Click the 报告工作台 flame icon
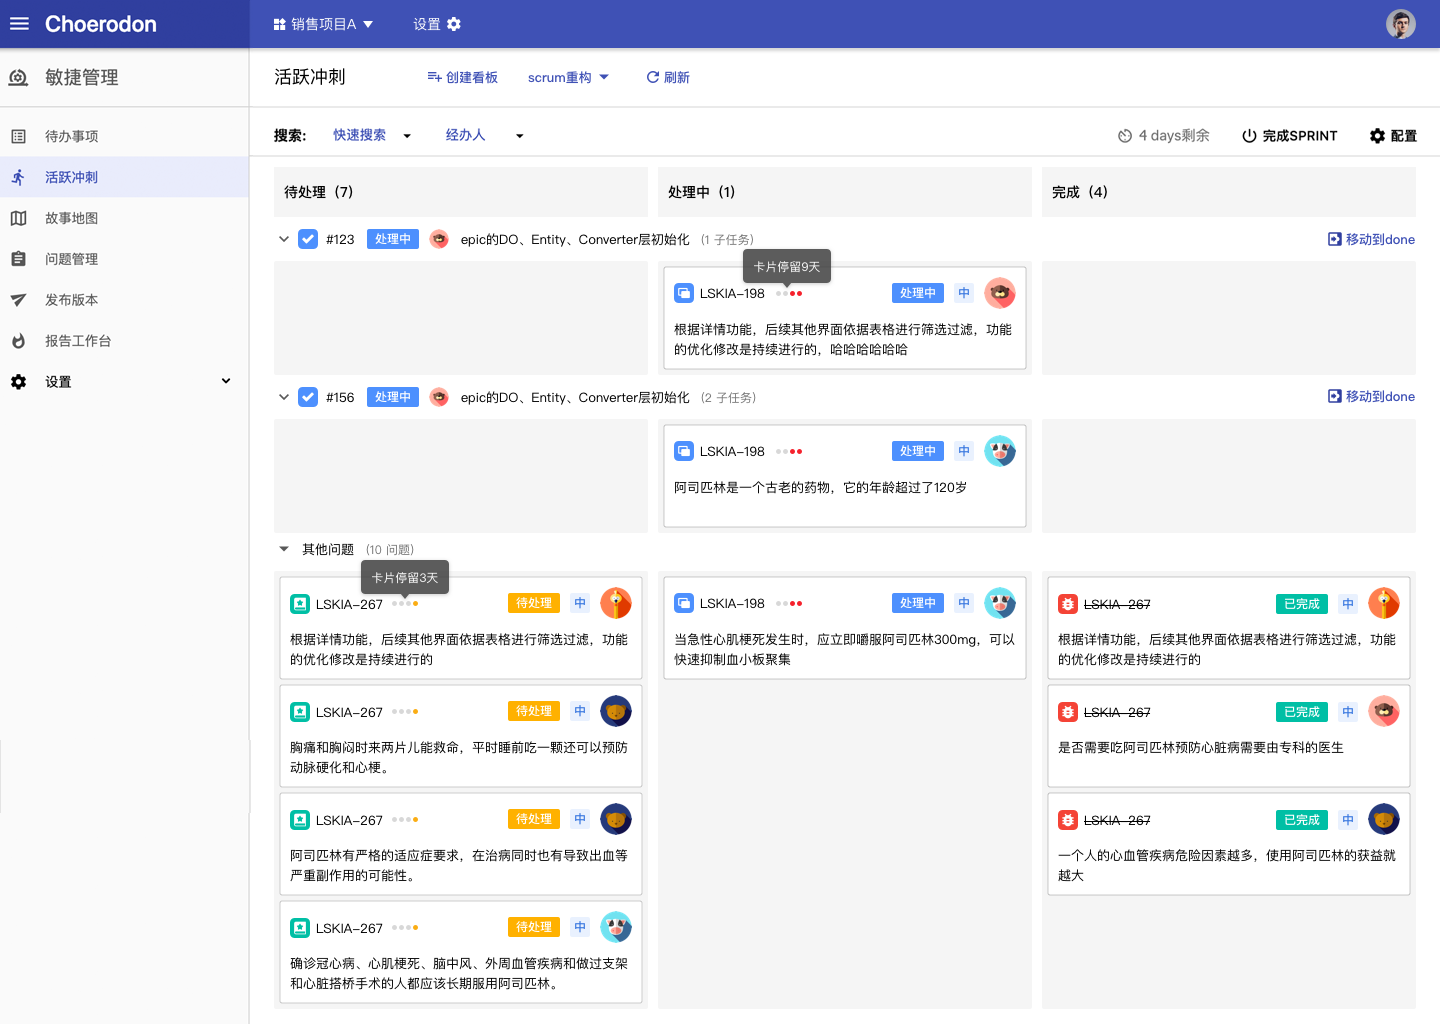This screenshot has height=1024, width=1440. click(18, 341)
